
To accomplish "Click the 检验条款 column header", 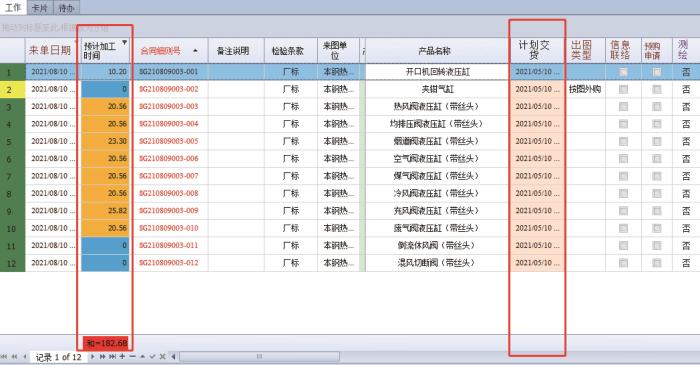I will [291, 51].
